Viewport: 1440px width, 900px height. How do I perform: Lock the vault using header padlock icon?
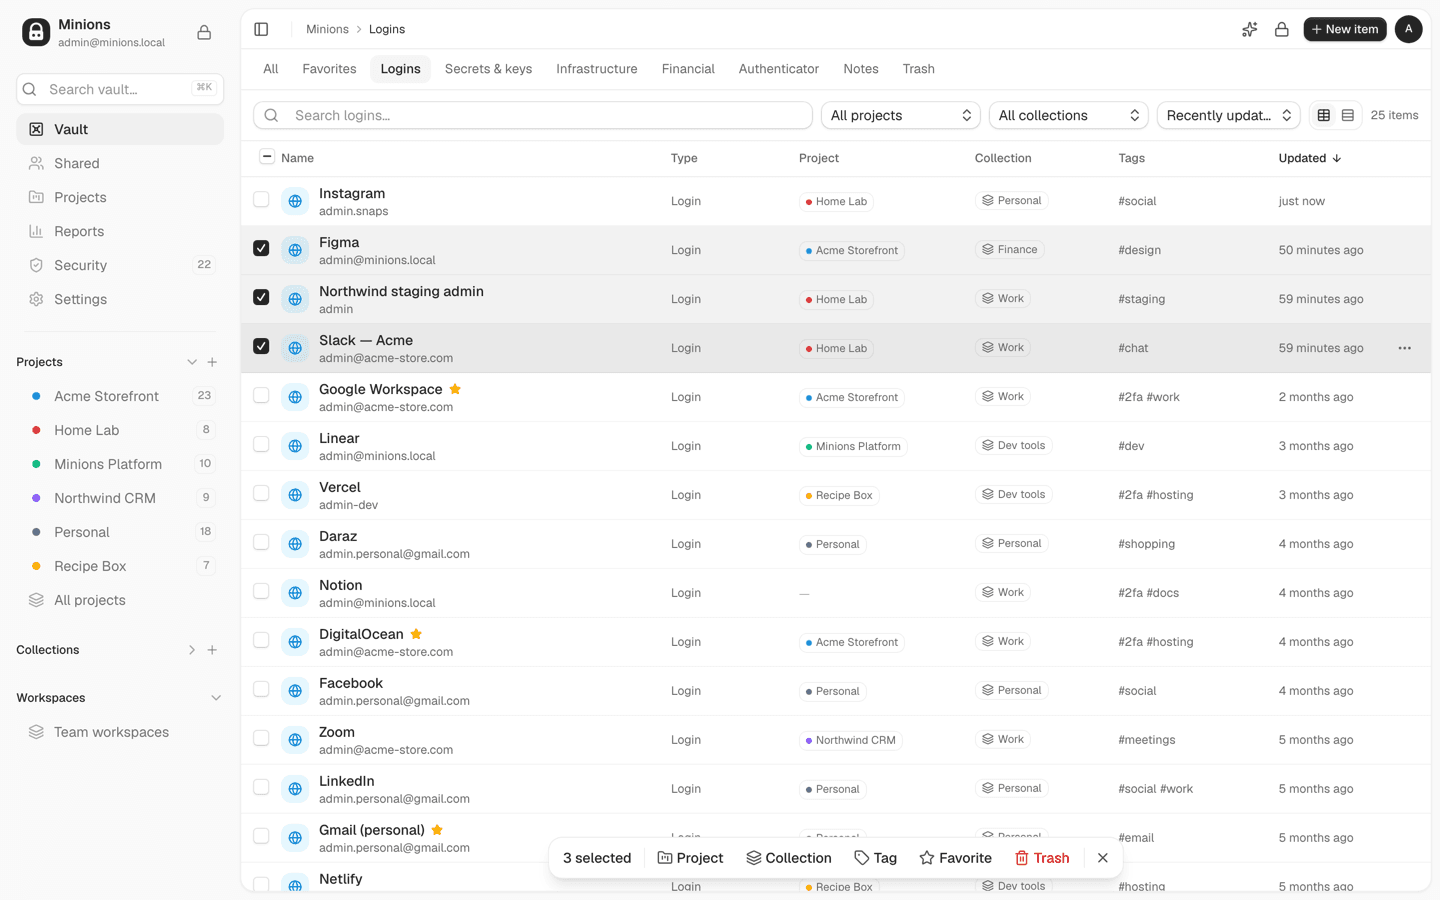1281,29
